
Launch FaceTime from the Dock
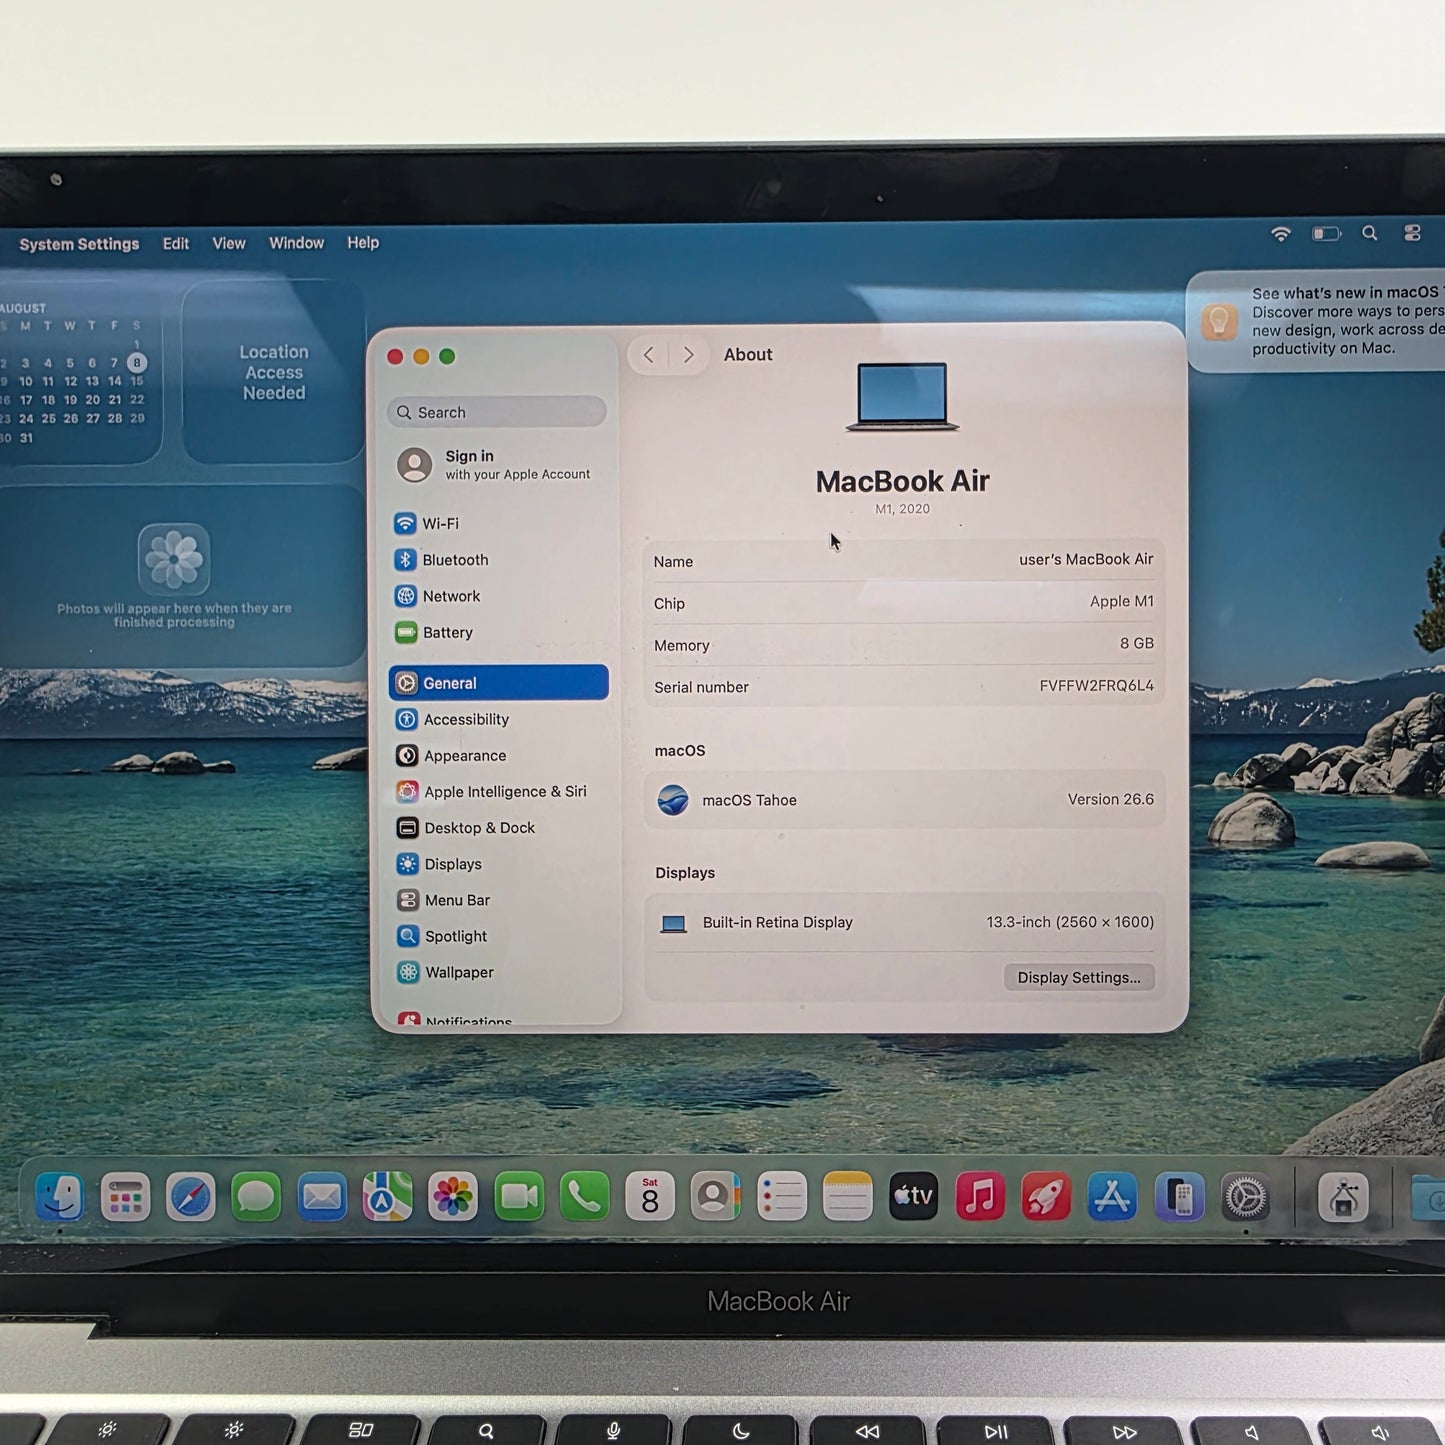point(519,1197)
